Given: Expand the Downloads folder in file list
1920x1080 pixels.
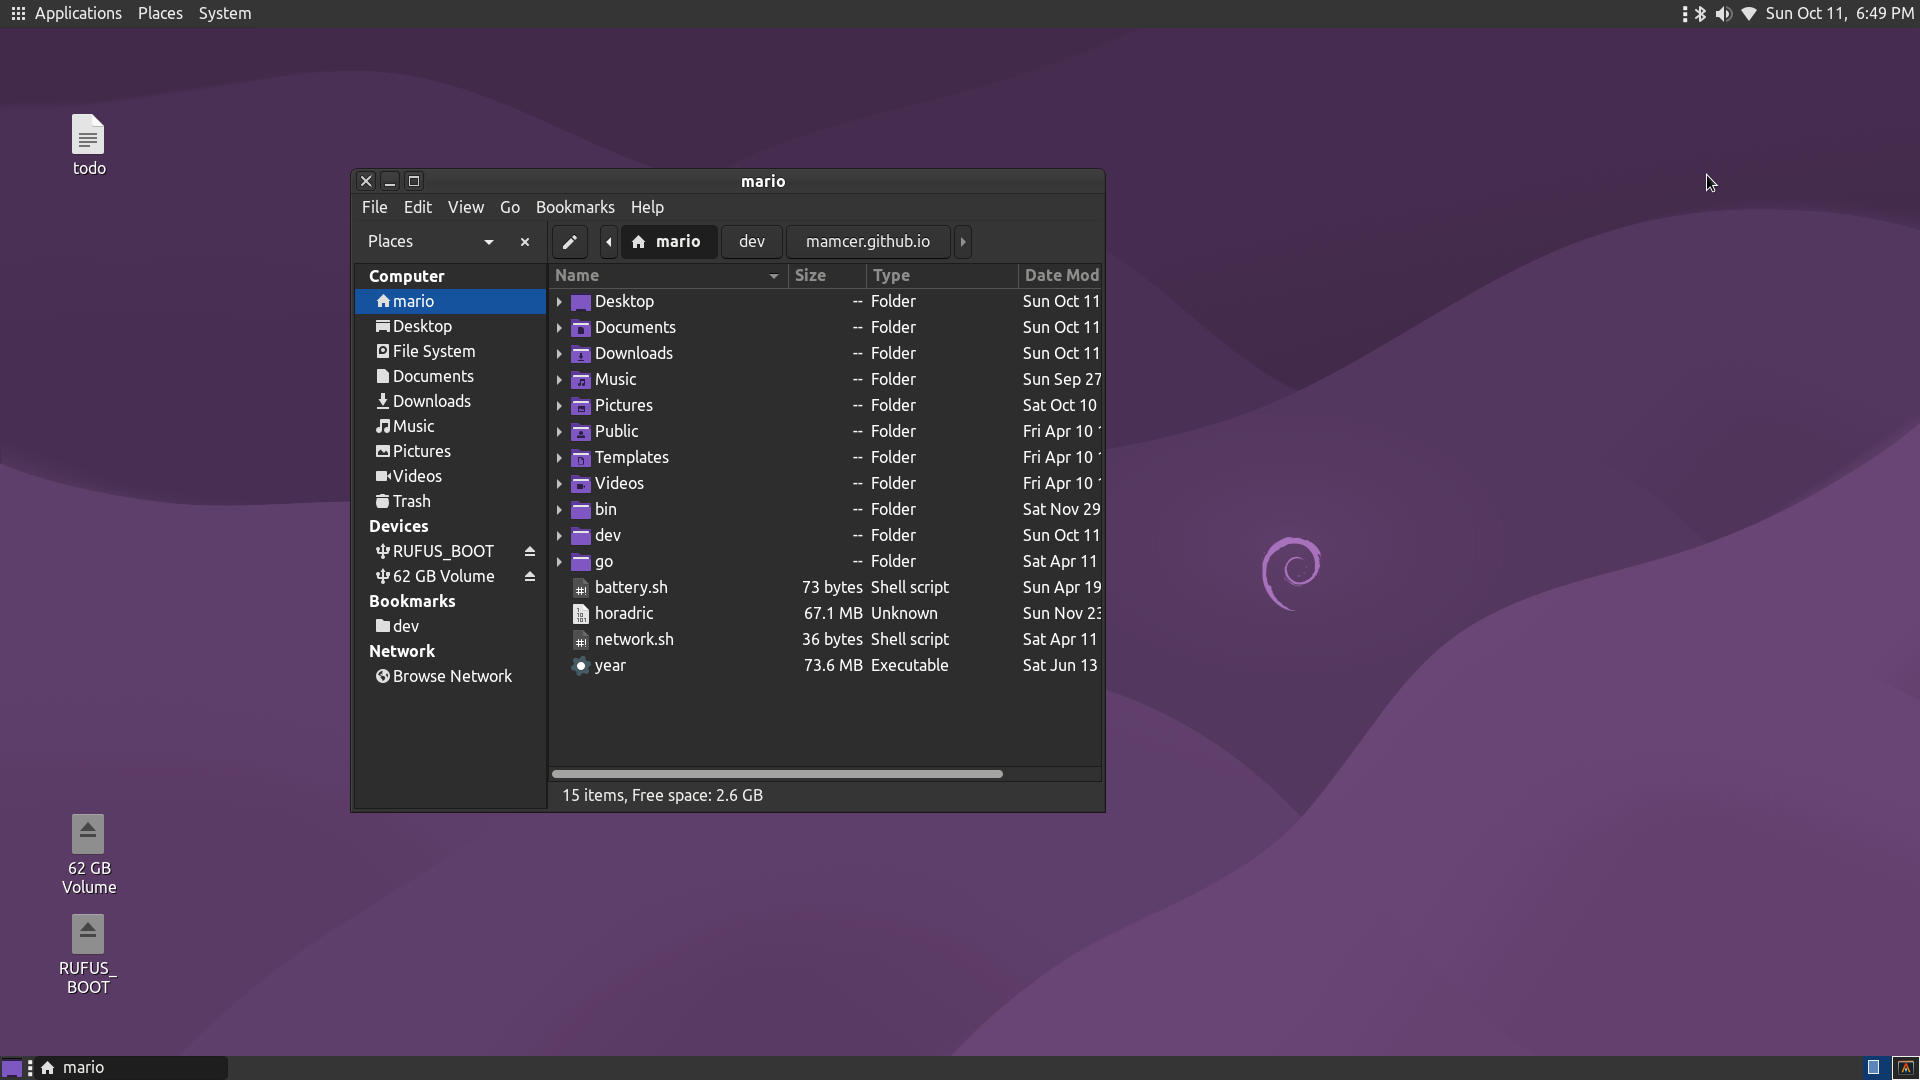Looking at the screenshot, I should tap(559, 354).
